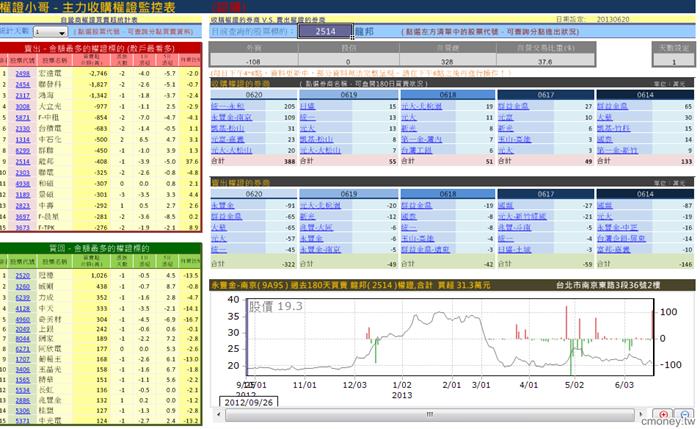700x429 pixels.
Task: Open the 0617 selling broker with value -21
Action: (522, 217)
